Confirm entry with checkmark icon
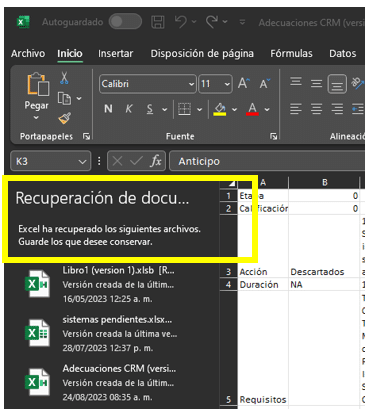This screenshot has height=414, width=374. [136, 161]
